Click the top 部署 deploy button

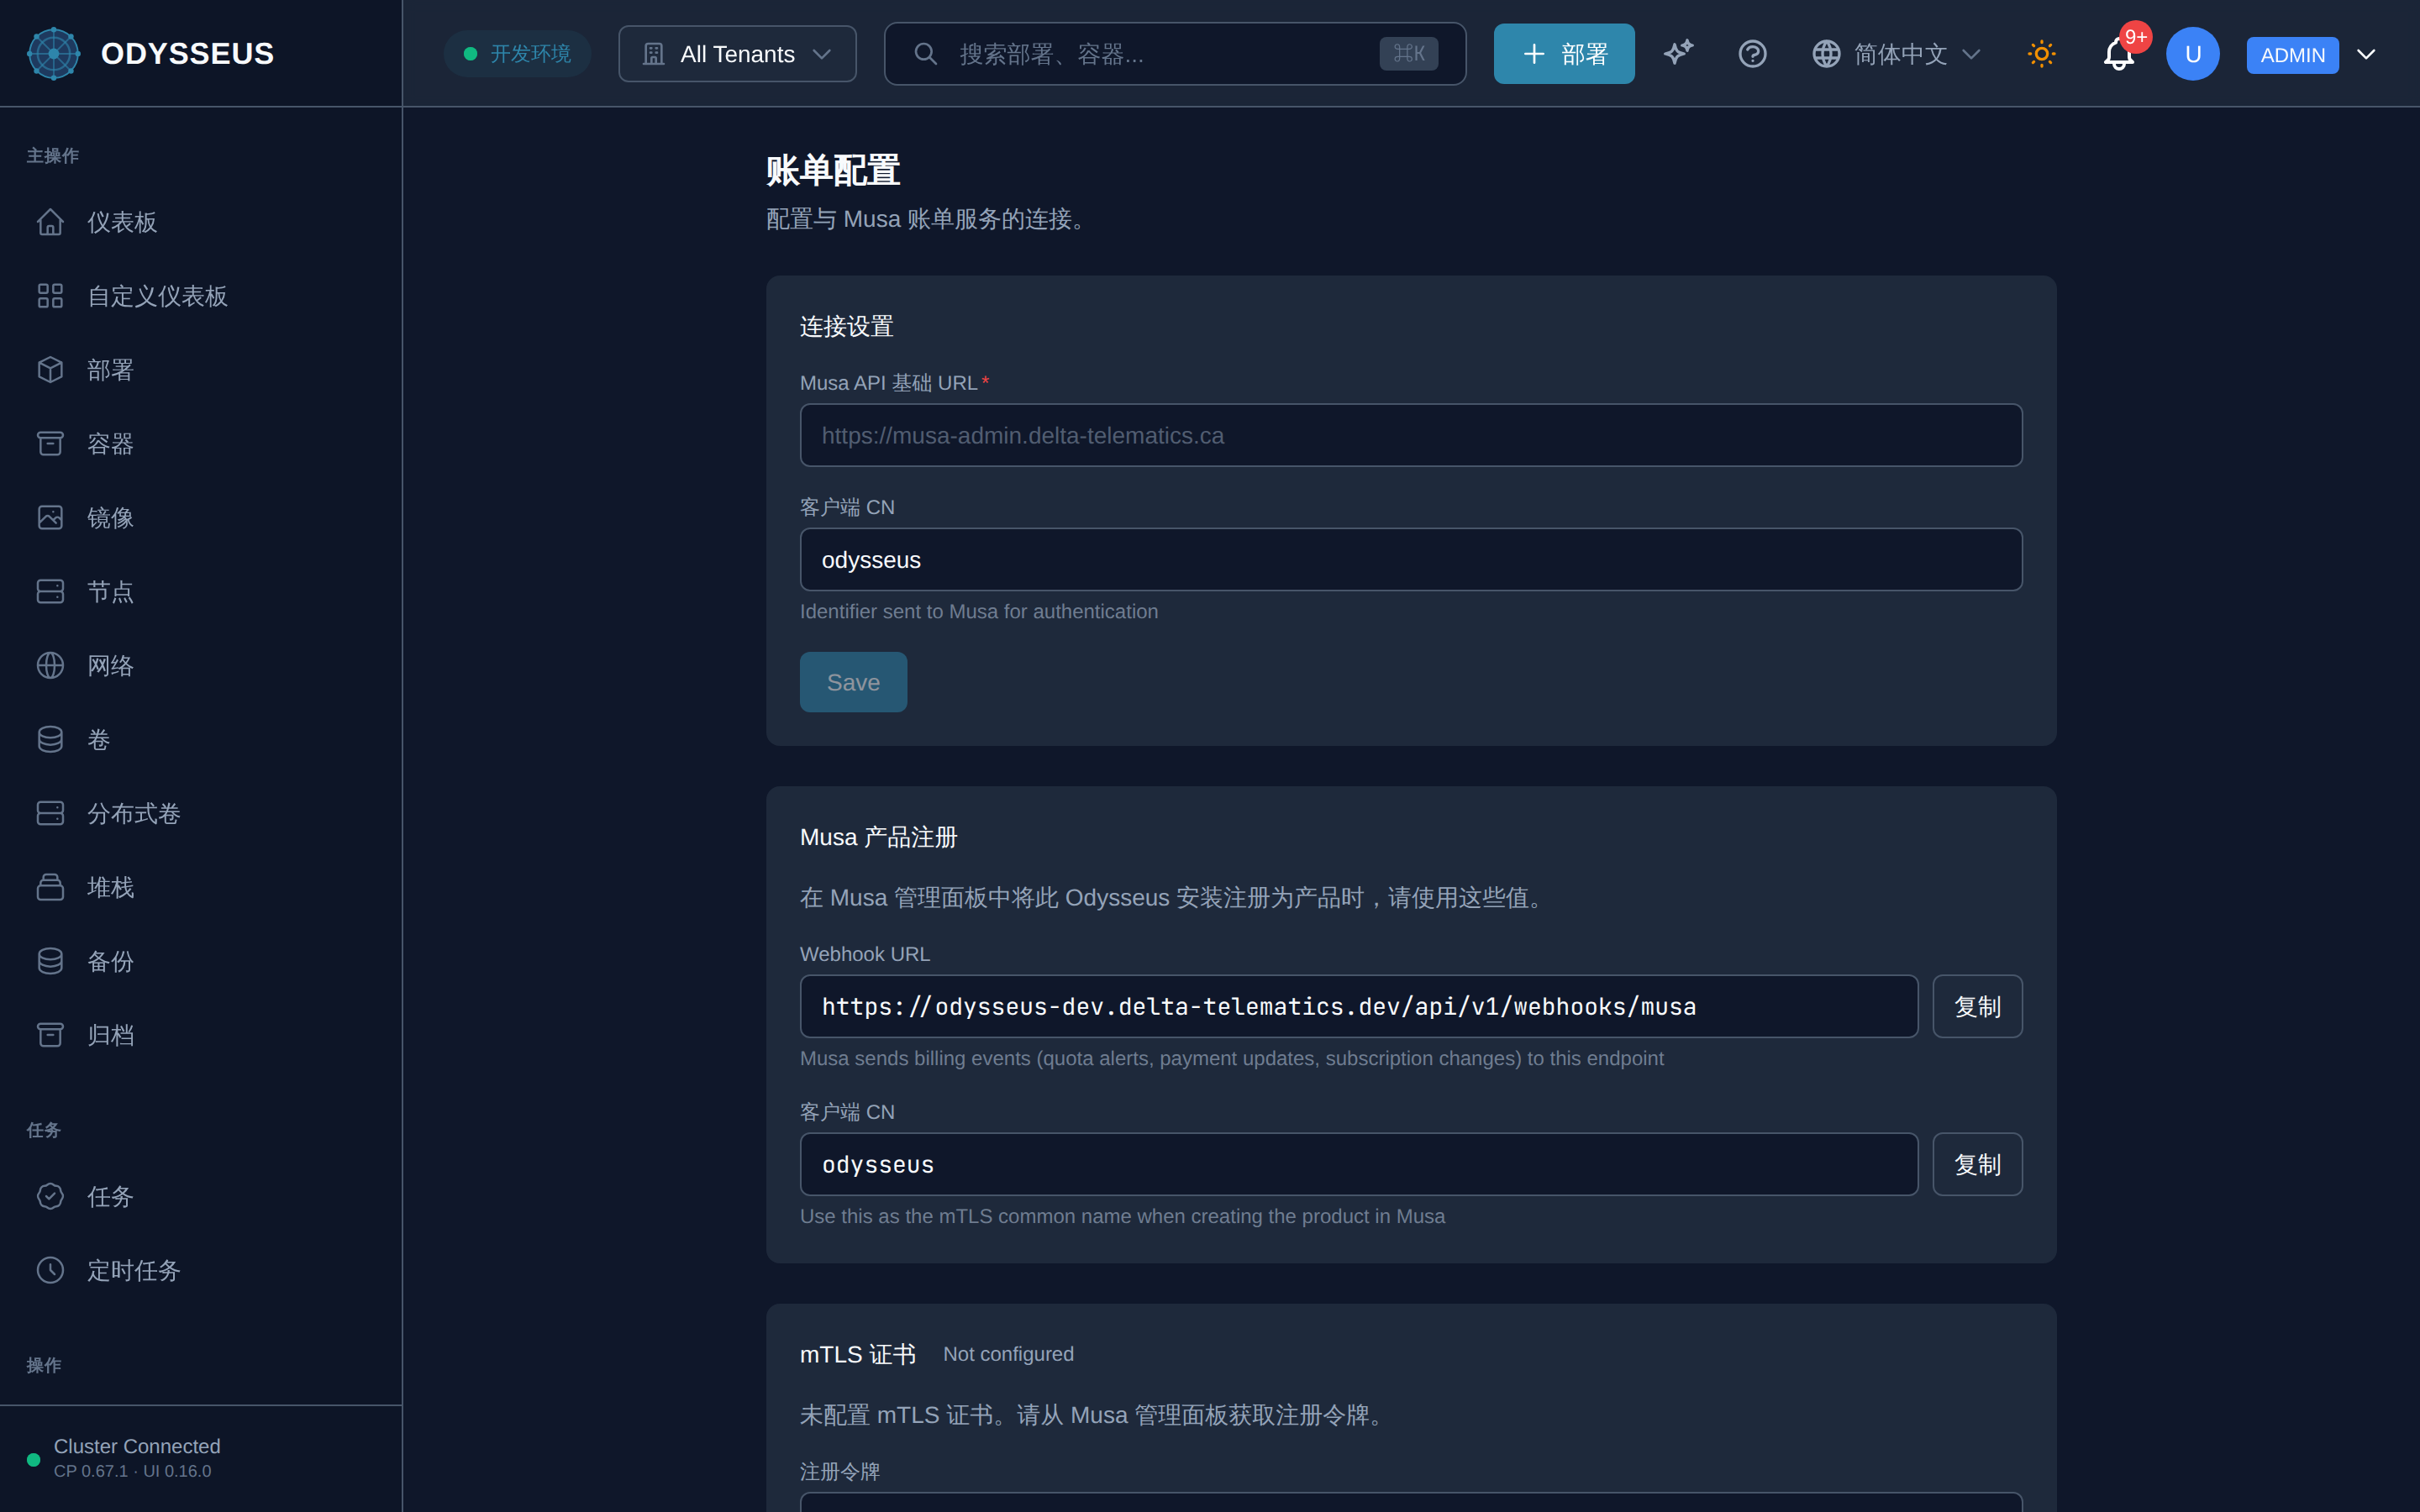click(1564, 54)
